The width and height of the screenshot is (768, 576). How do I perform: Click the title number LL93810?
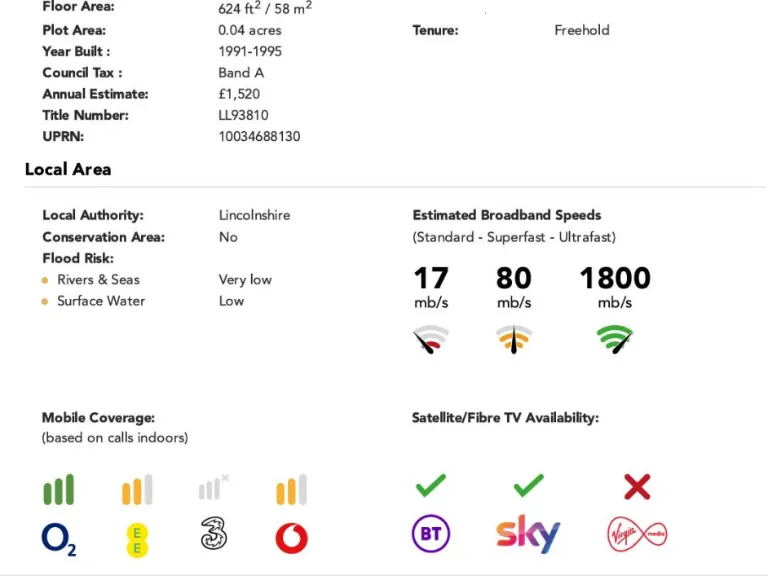(x=243, y=115)
